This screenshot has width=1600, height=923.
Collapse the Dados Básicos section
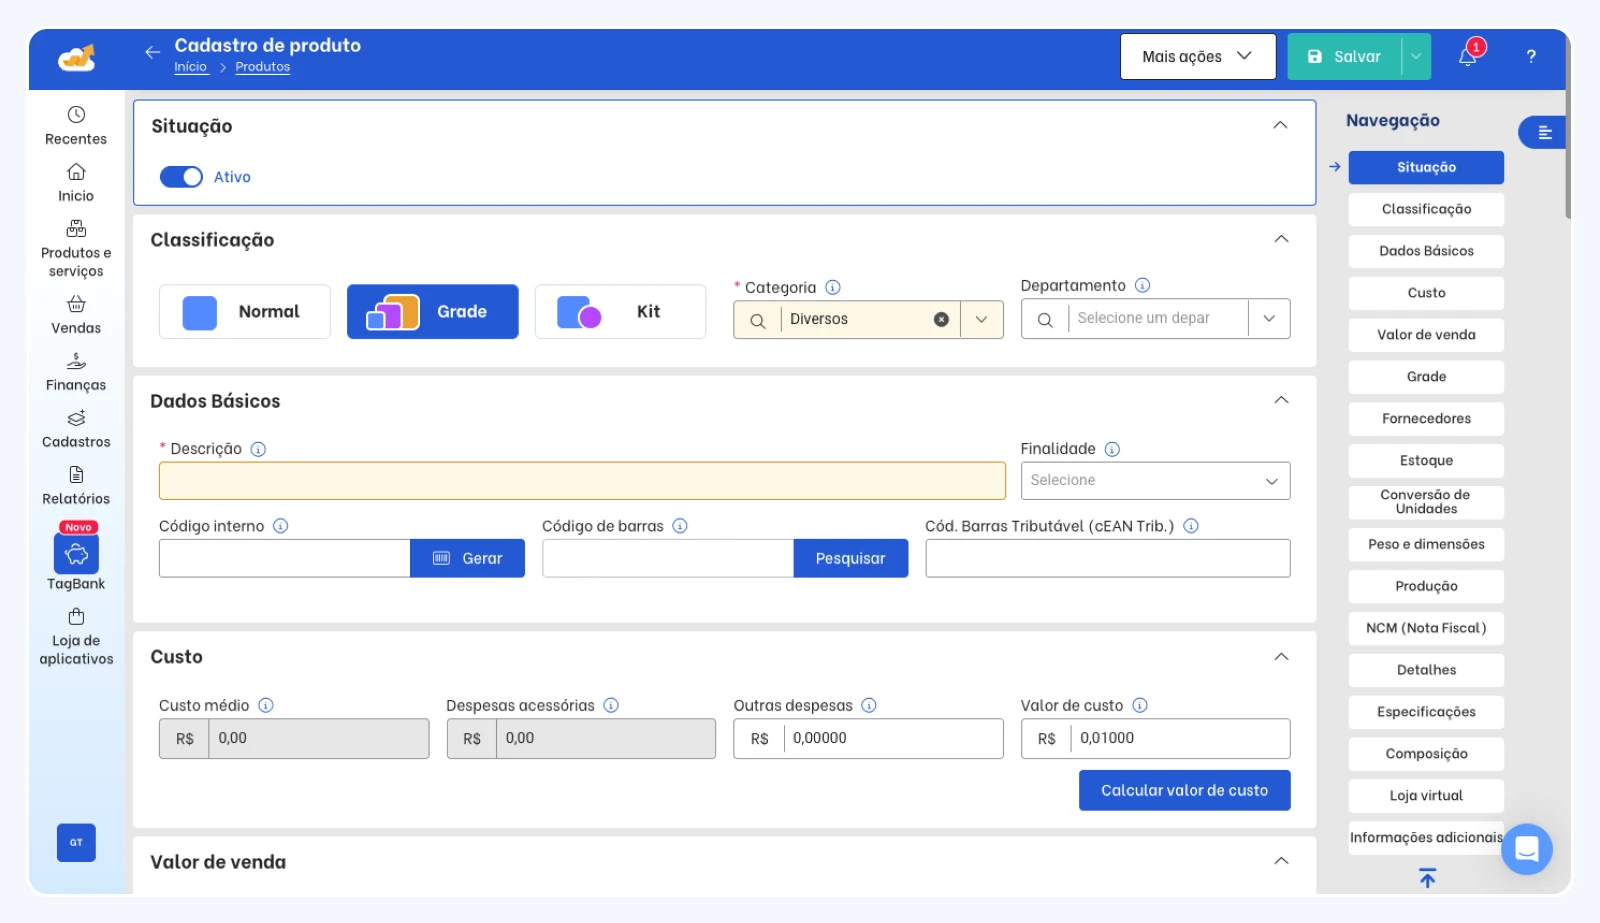coord(1281,400)
